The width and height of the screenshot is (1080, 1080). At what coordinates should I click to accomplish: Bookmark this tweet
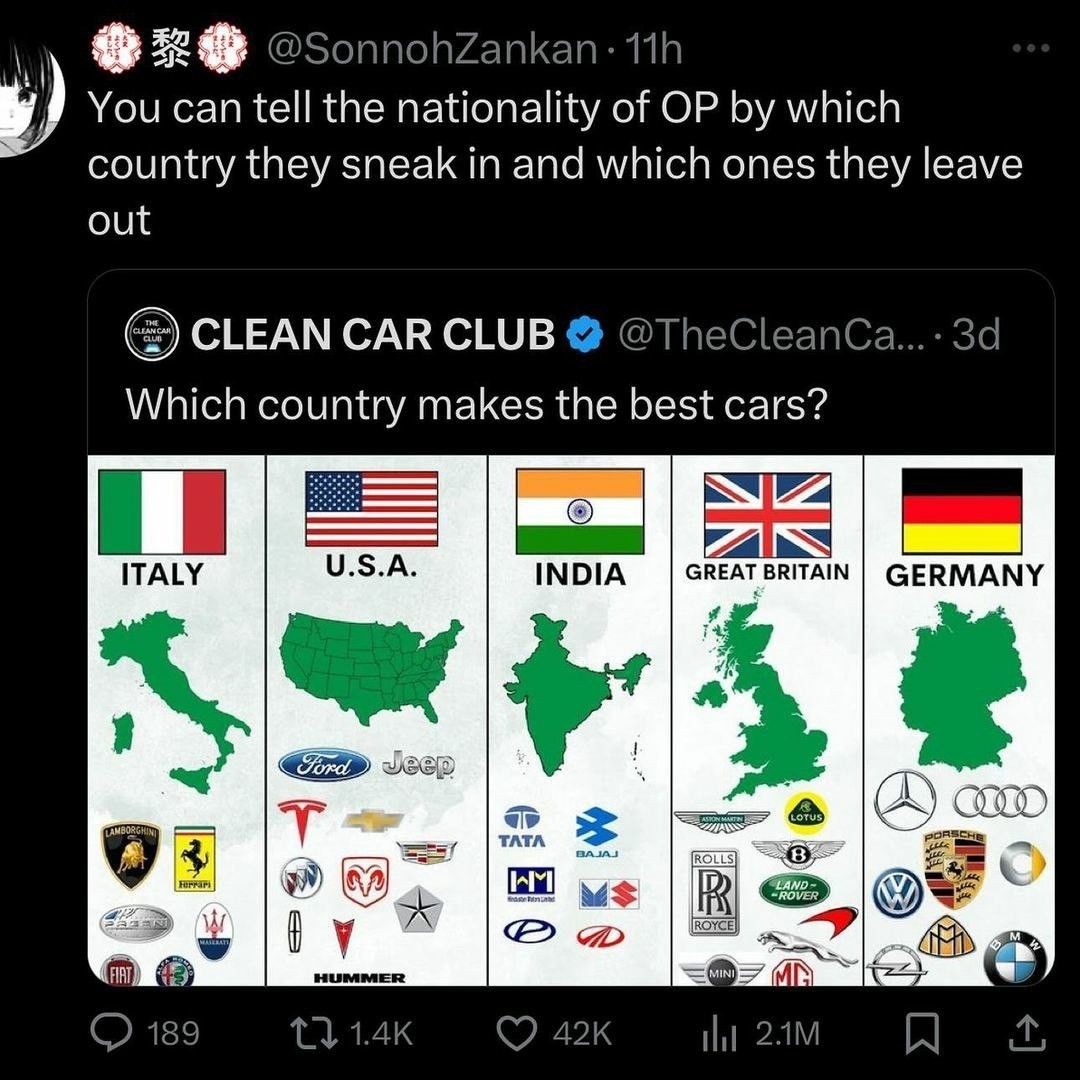[918, 1033]
